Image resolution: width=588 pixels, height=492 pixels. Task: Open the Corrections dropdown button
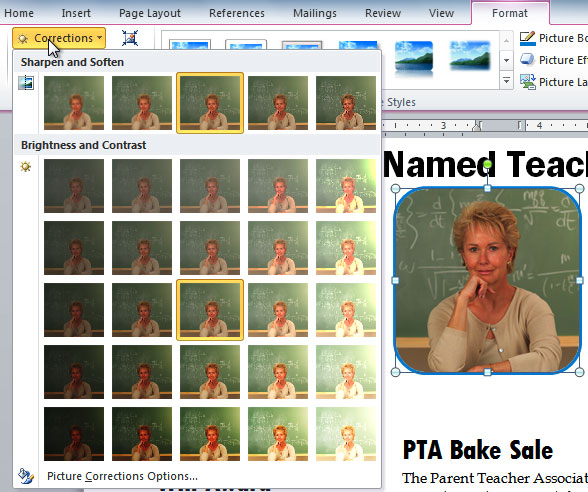[x=59, y=38]
